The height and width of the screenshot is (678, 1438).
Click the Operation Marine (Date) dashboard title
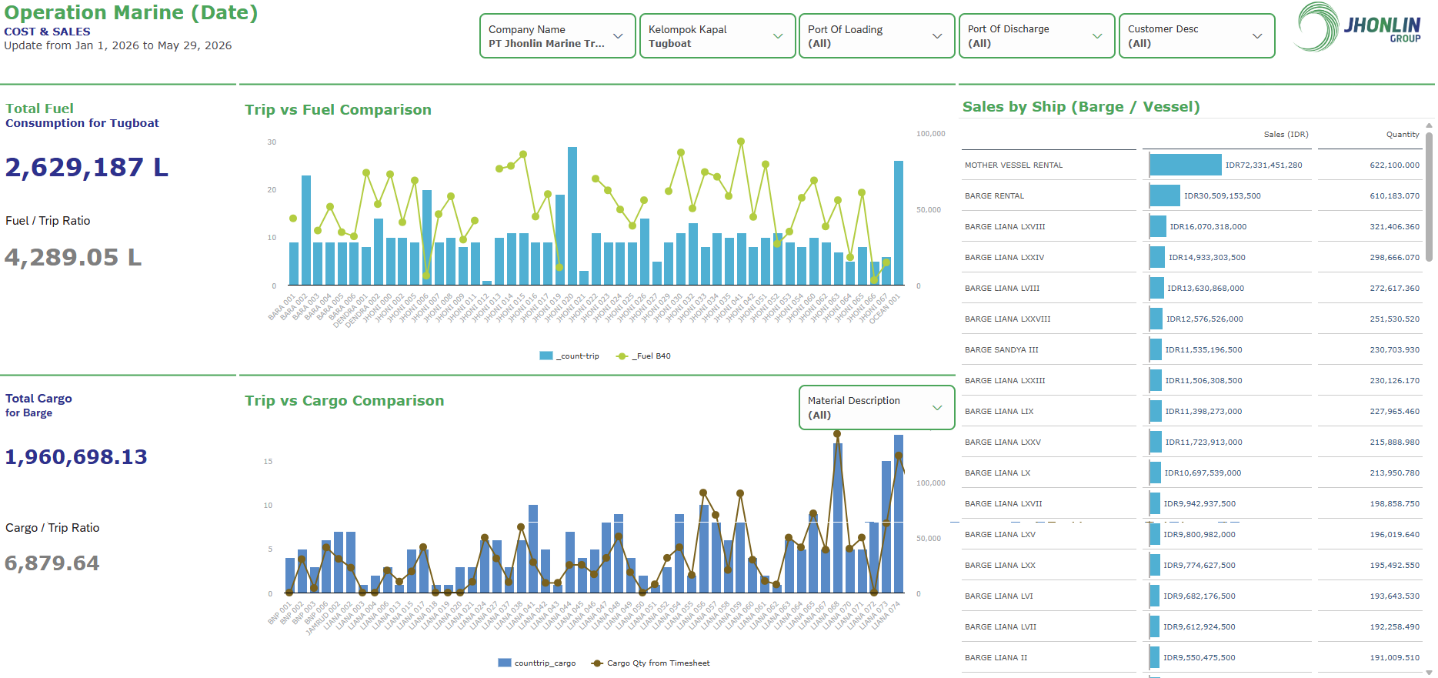click(131, 13)
